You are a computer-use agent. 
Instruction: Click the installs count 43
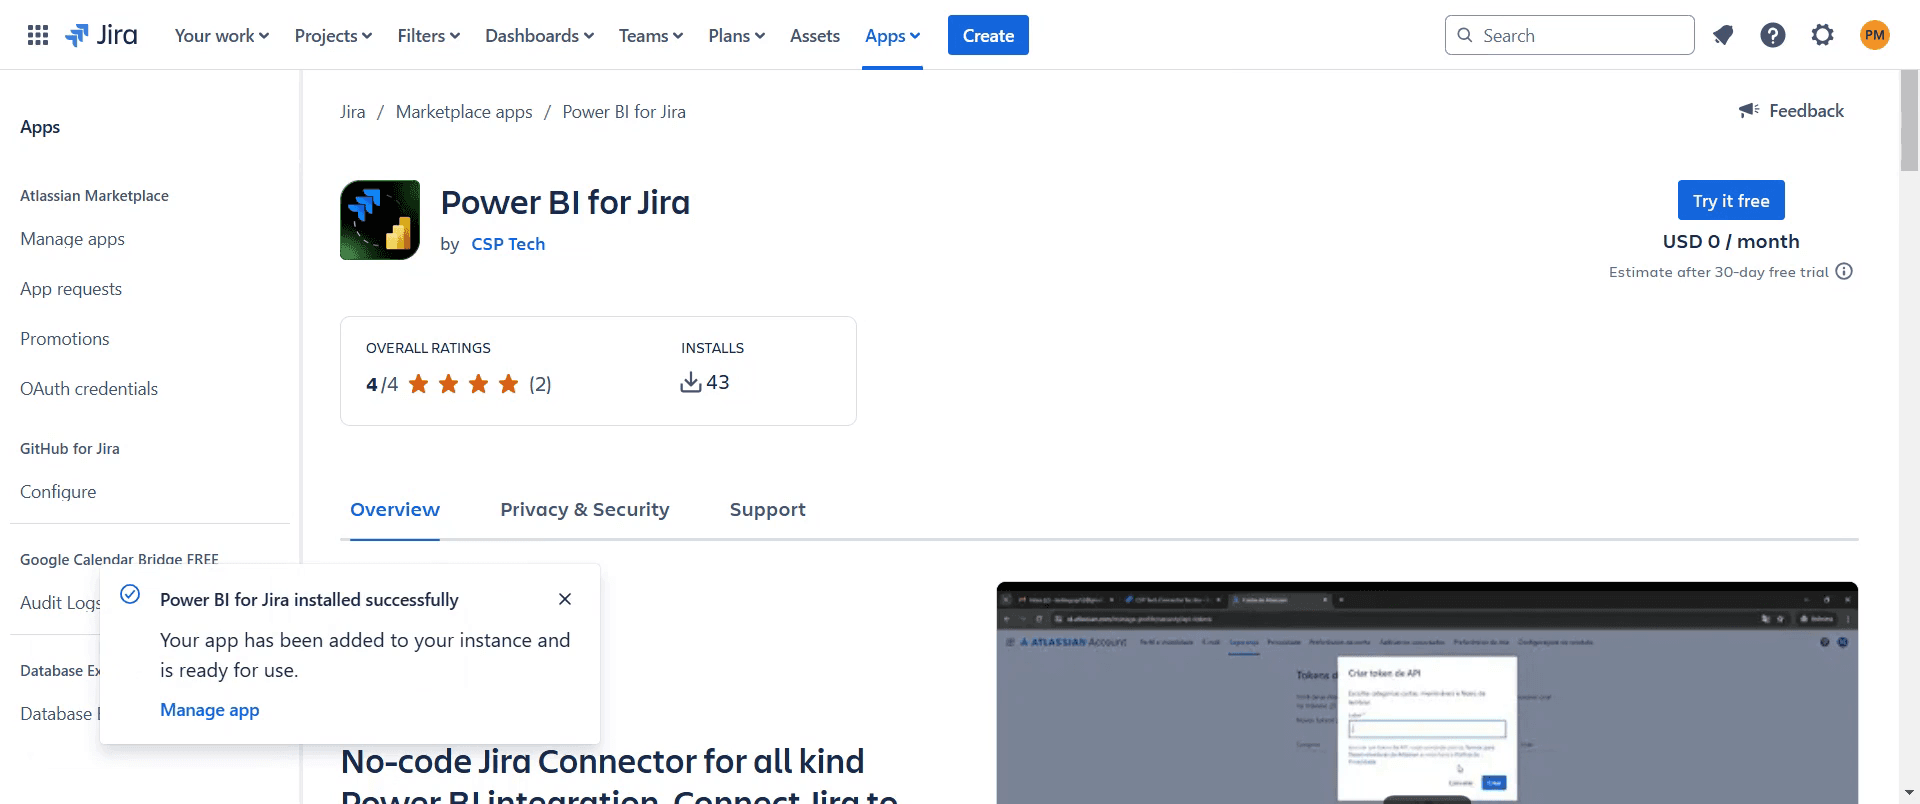(x=718, y=382)
